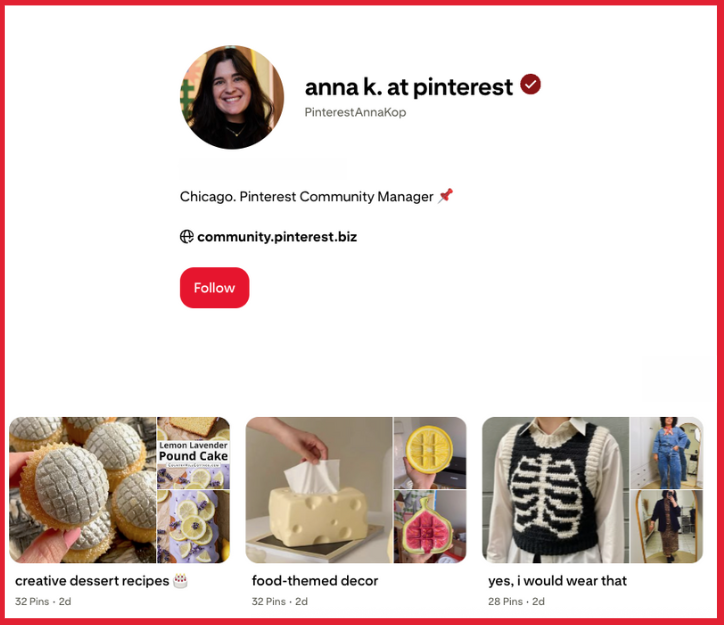View the Lemon Lavender Pound Cake pin
Image resolution: width=724 pixels, height=625 pixels.
(193, 490)
